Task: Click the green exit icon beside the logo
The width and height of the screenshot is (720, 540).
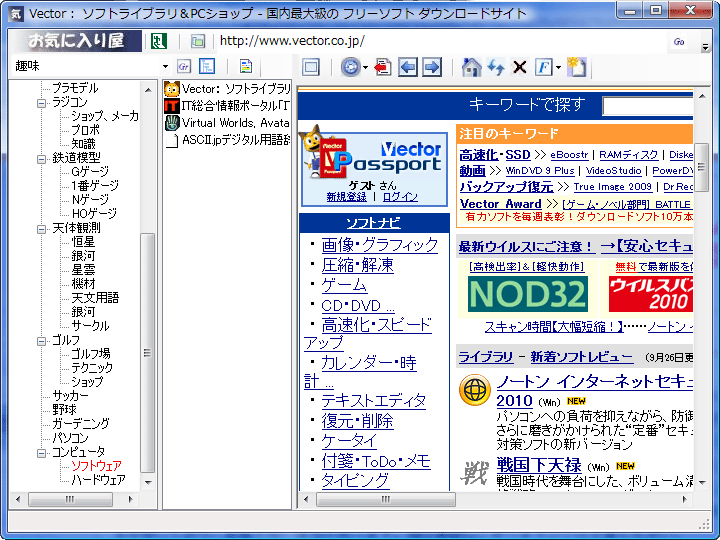Action: click(x=159, y=41)
